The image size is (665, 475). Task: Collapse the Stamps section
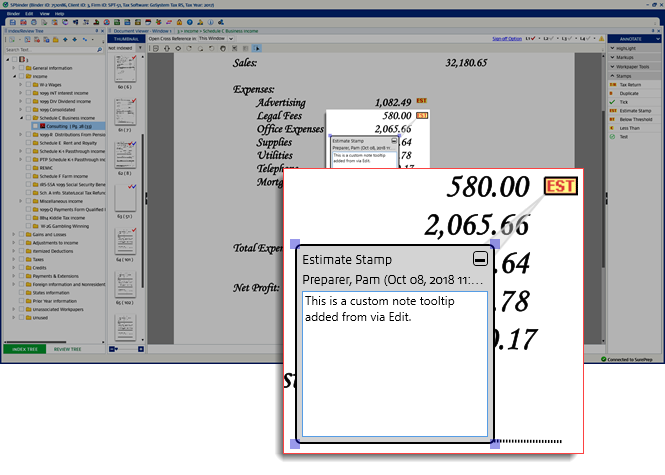coord(634,76)
